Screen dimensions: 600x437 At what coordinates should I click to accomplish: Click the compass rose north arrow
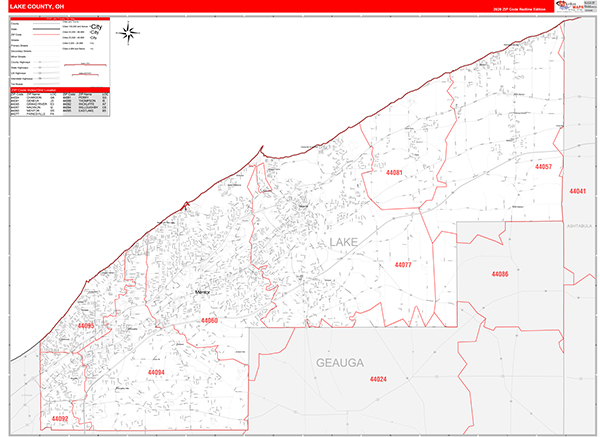128,33
